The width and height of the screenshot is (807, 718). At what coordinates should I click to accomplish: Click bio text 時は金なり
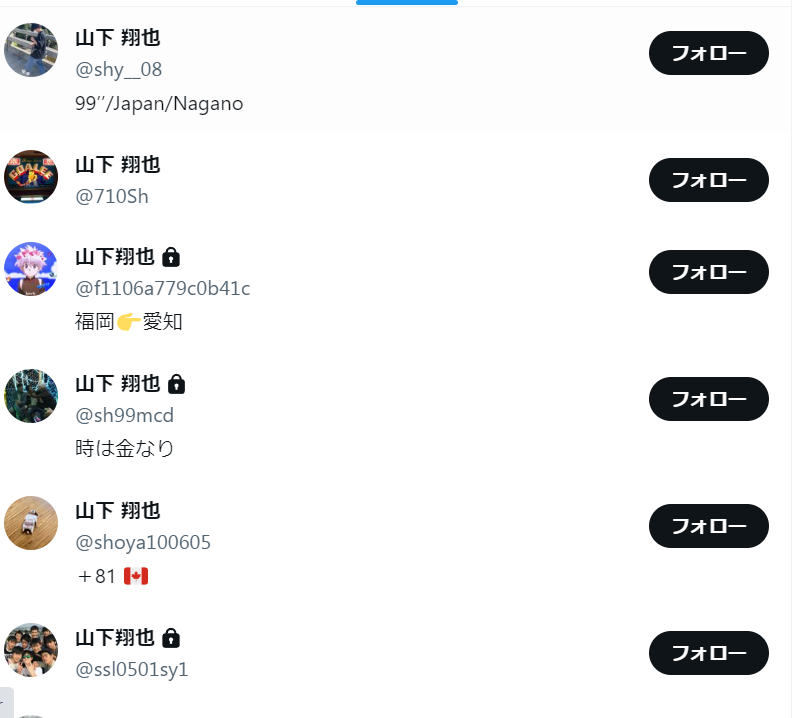click(125, 449)
